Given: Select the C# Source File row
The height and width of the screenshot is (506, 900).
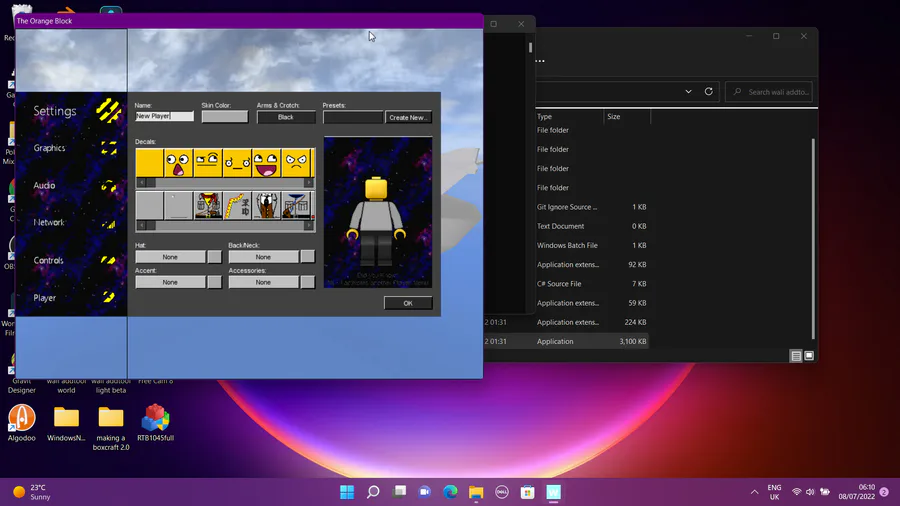Looking at the screenshot, I should (x=566, y=283).
